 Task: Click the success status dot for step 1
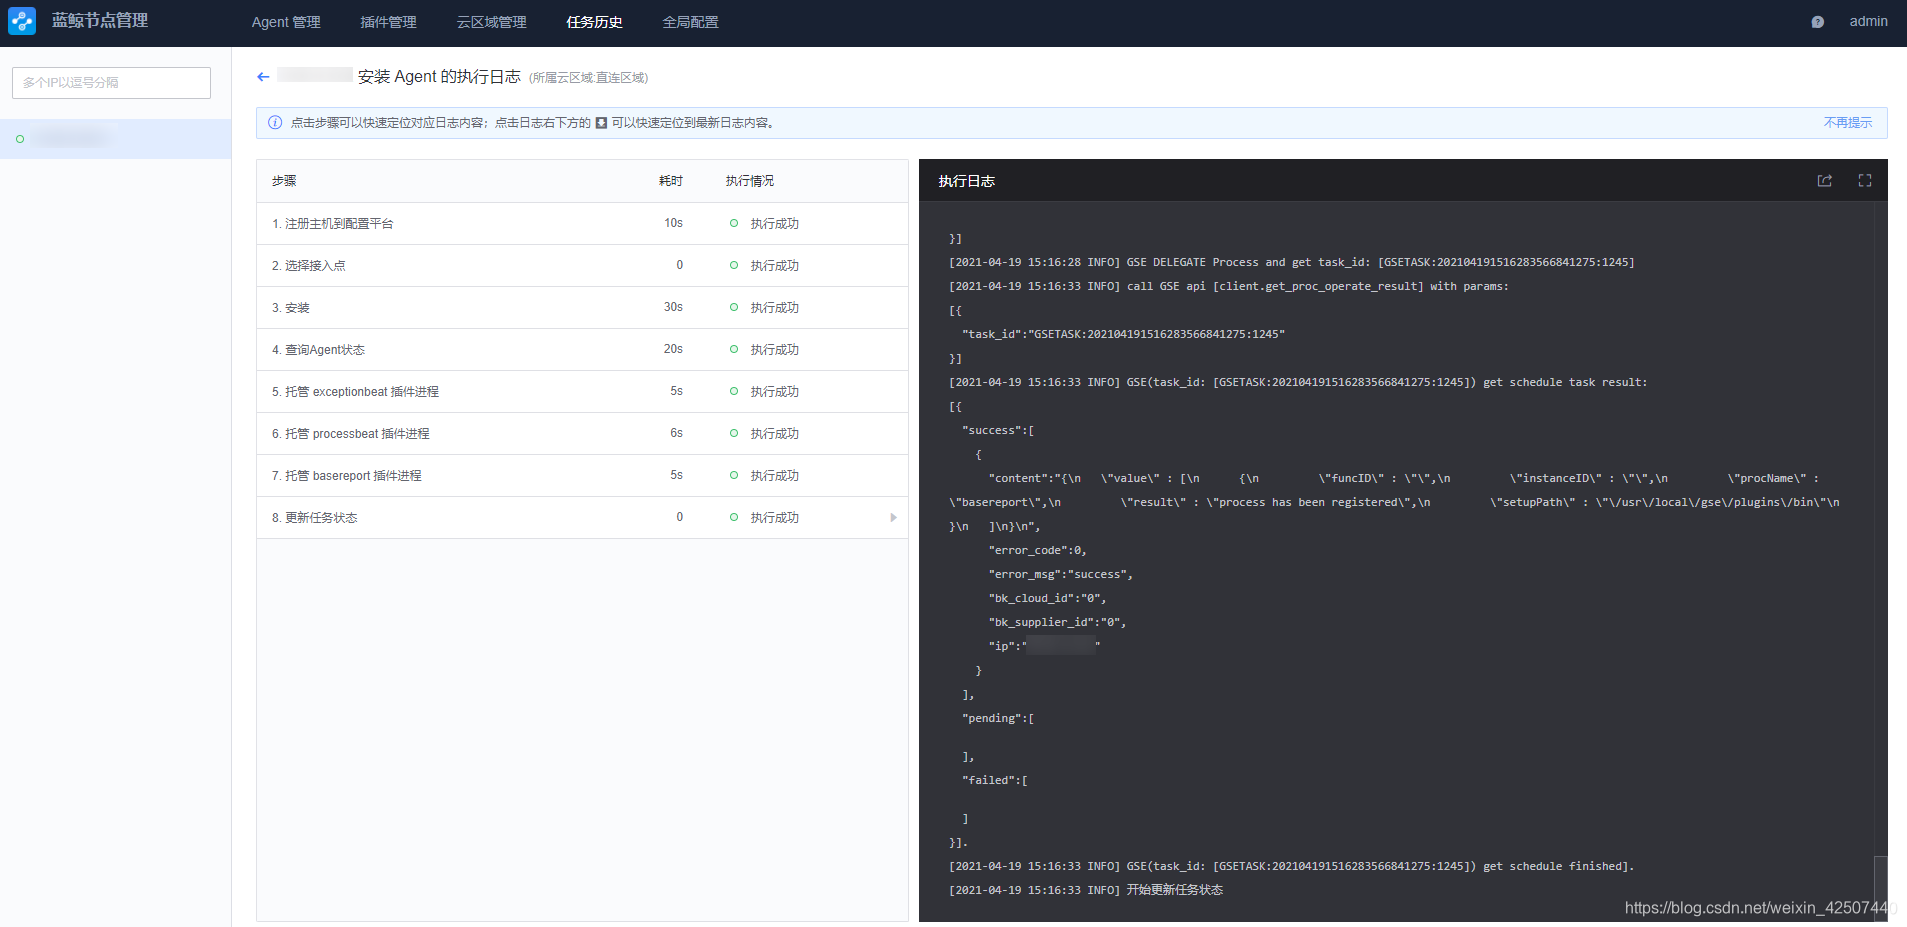pos(734,224)
